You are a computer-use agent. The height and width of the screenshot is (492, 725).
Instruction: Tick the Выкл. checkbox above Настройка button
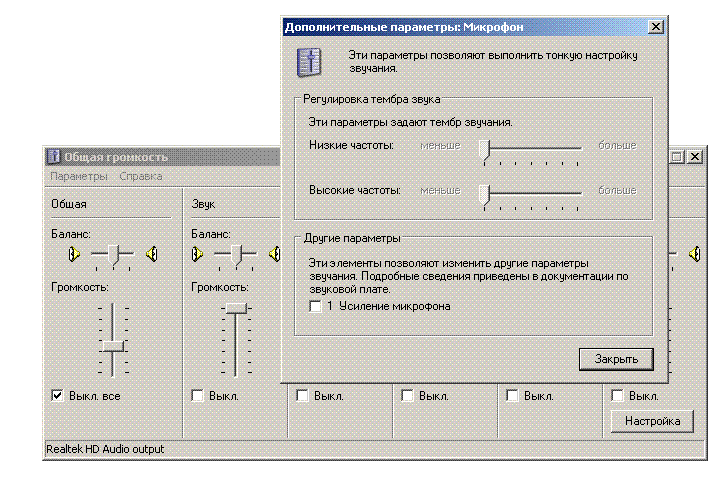(x=618, y=396)
